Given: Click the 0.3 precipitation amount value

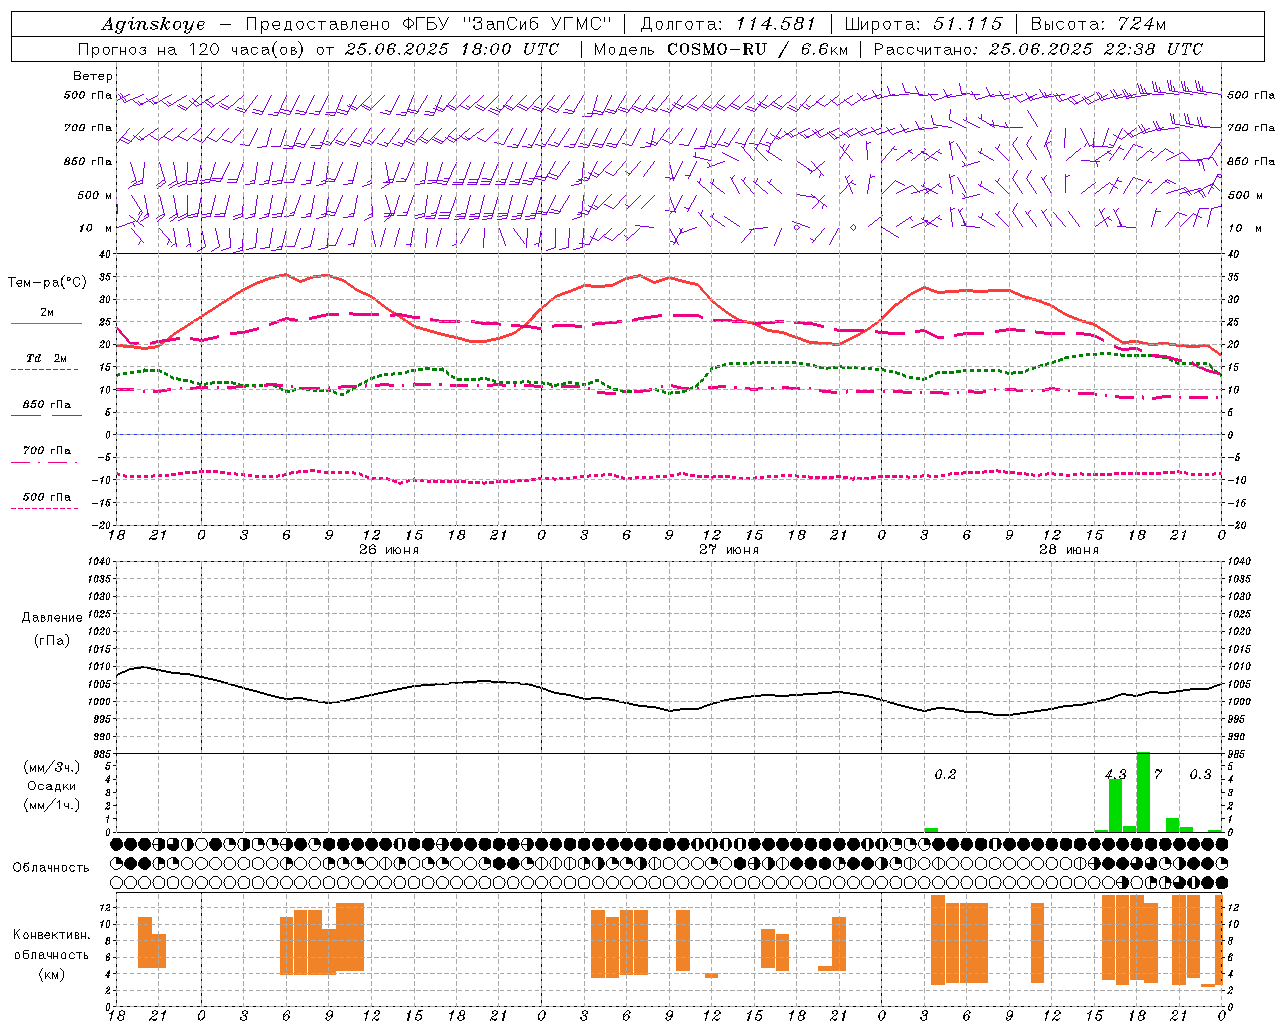Looking at the screenshot, I should click(x=1200, y=774).
